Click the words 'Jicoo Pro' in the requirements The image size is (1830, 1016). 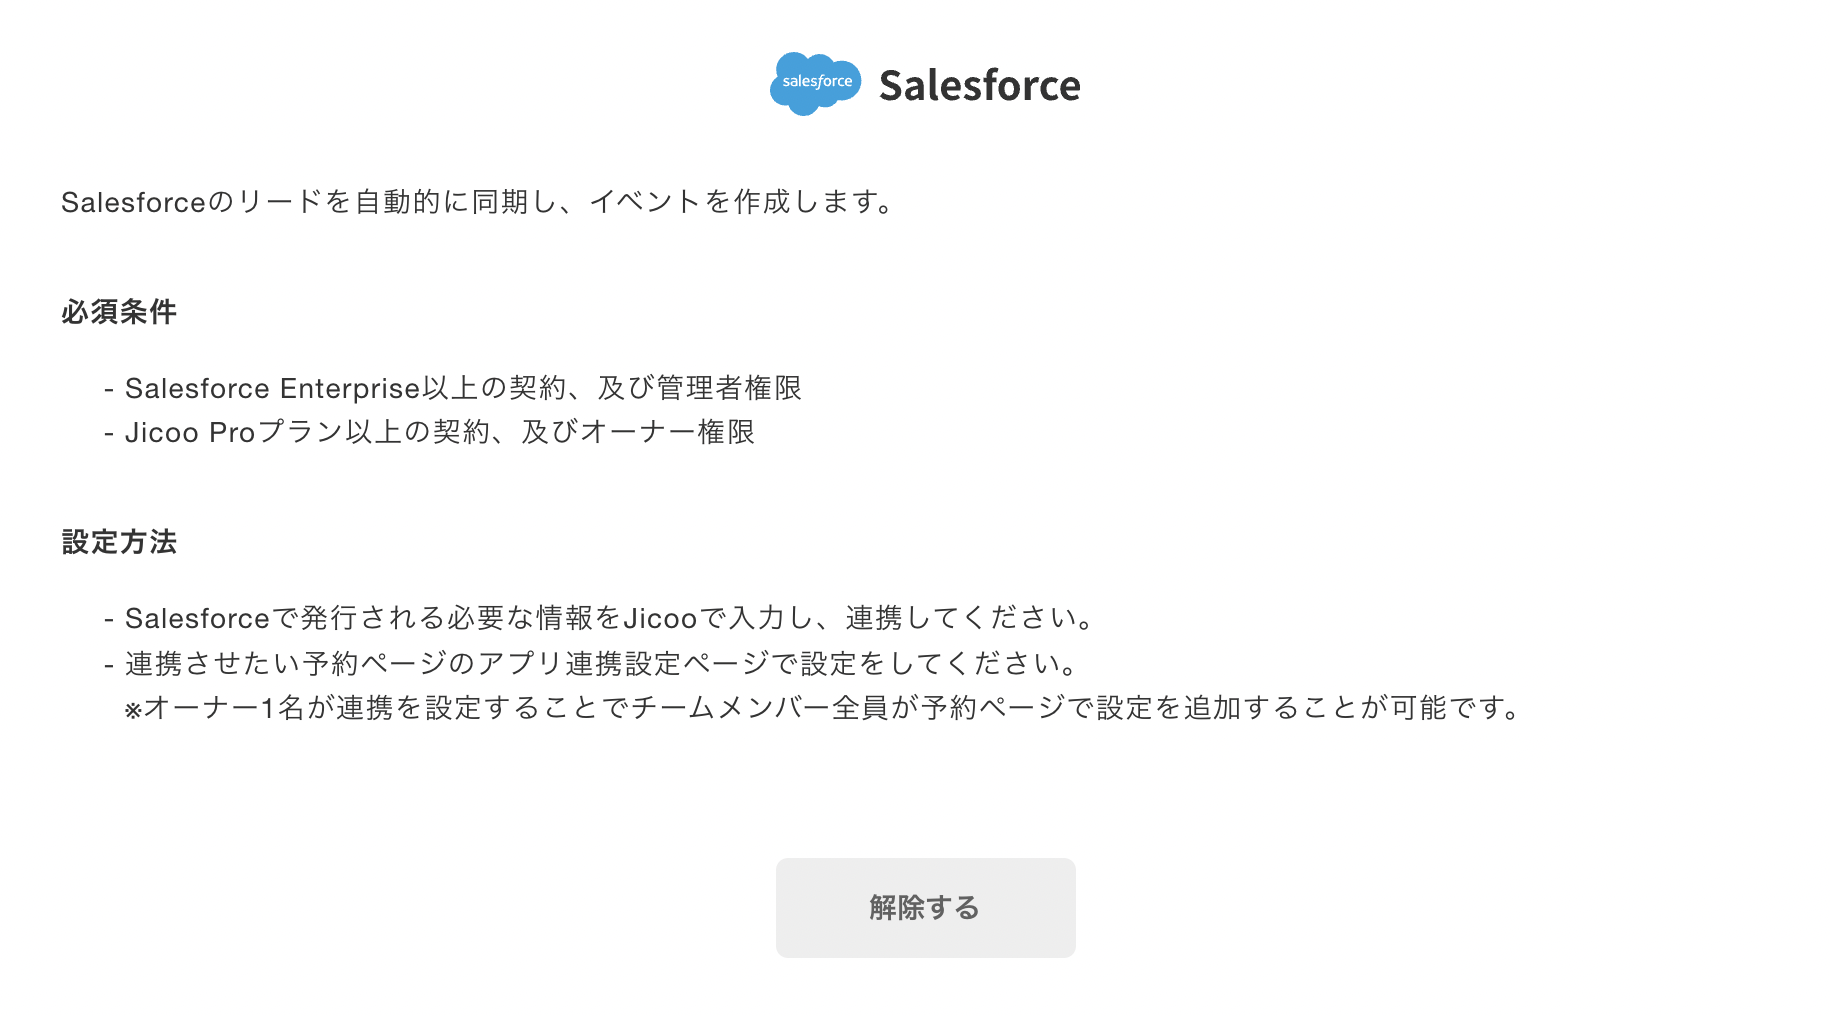click(190, 432)
